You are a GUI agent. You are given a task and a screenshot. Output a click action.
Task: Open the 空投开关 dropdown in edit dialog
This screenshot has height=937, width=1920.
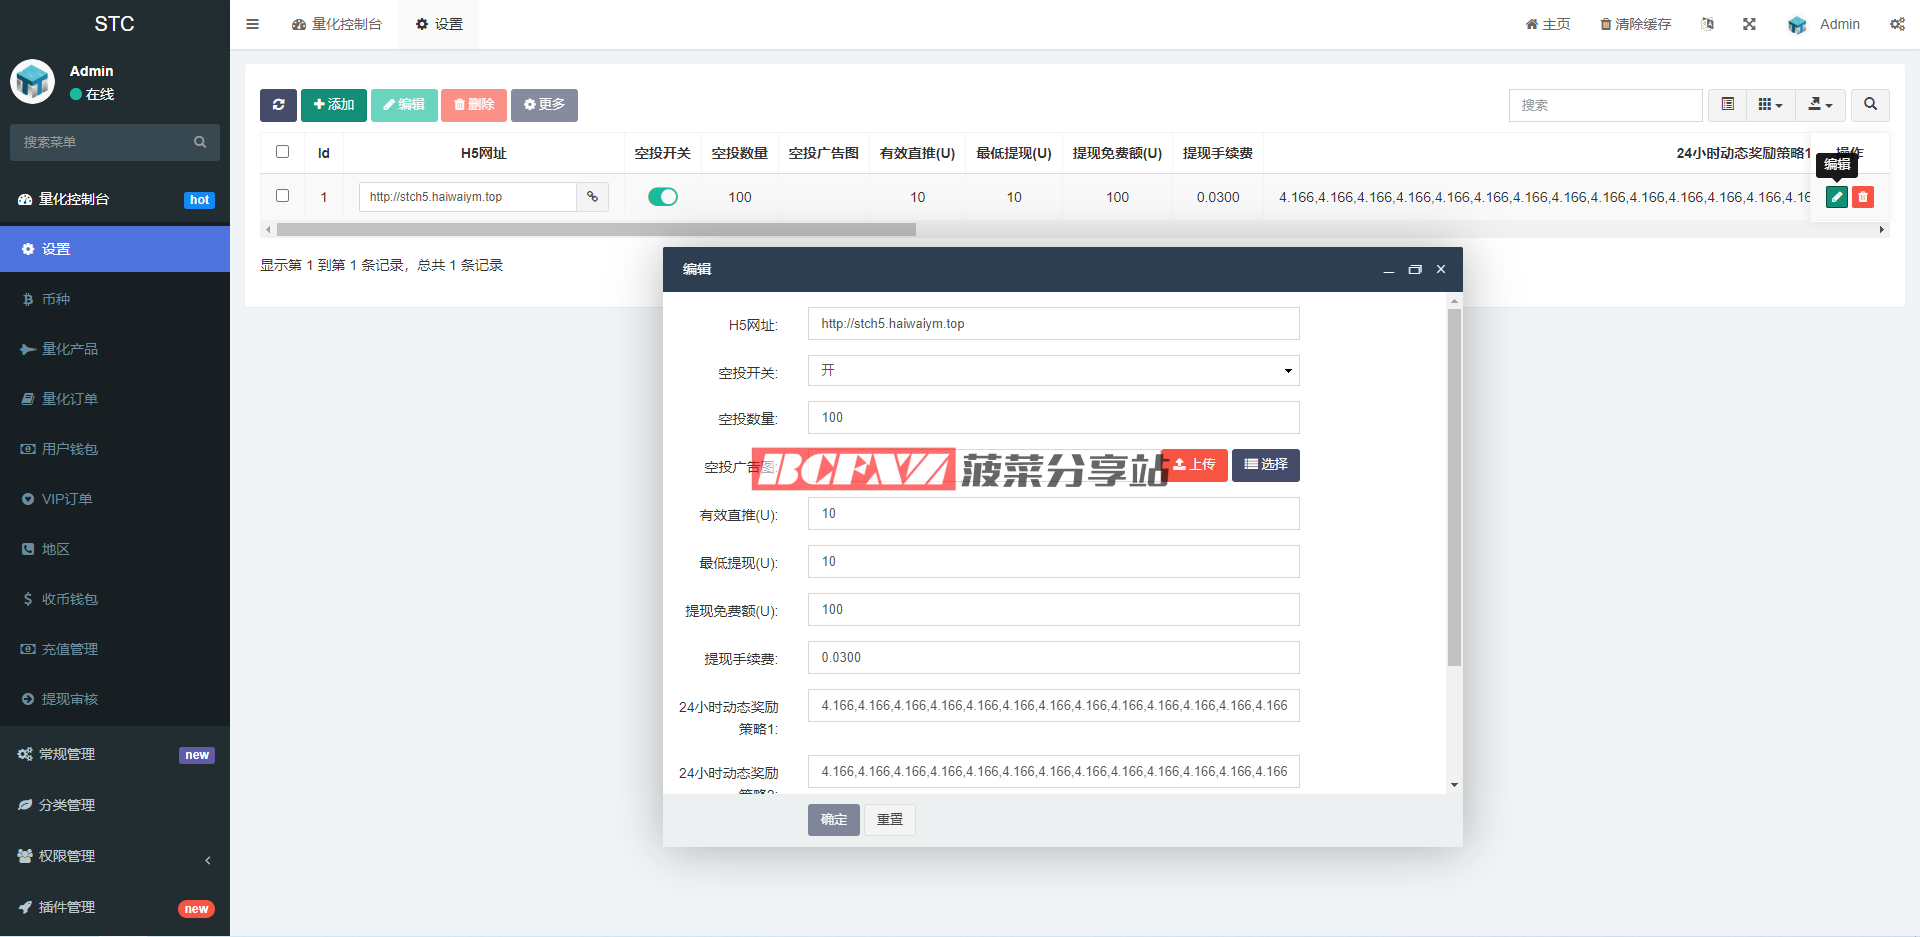(1053, 371)
